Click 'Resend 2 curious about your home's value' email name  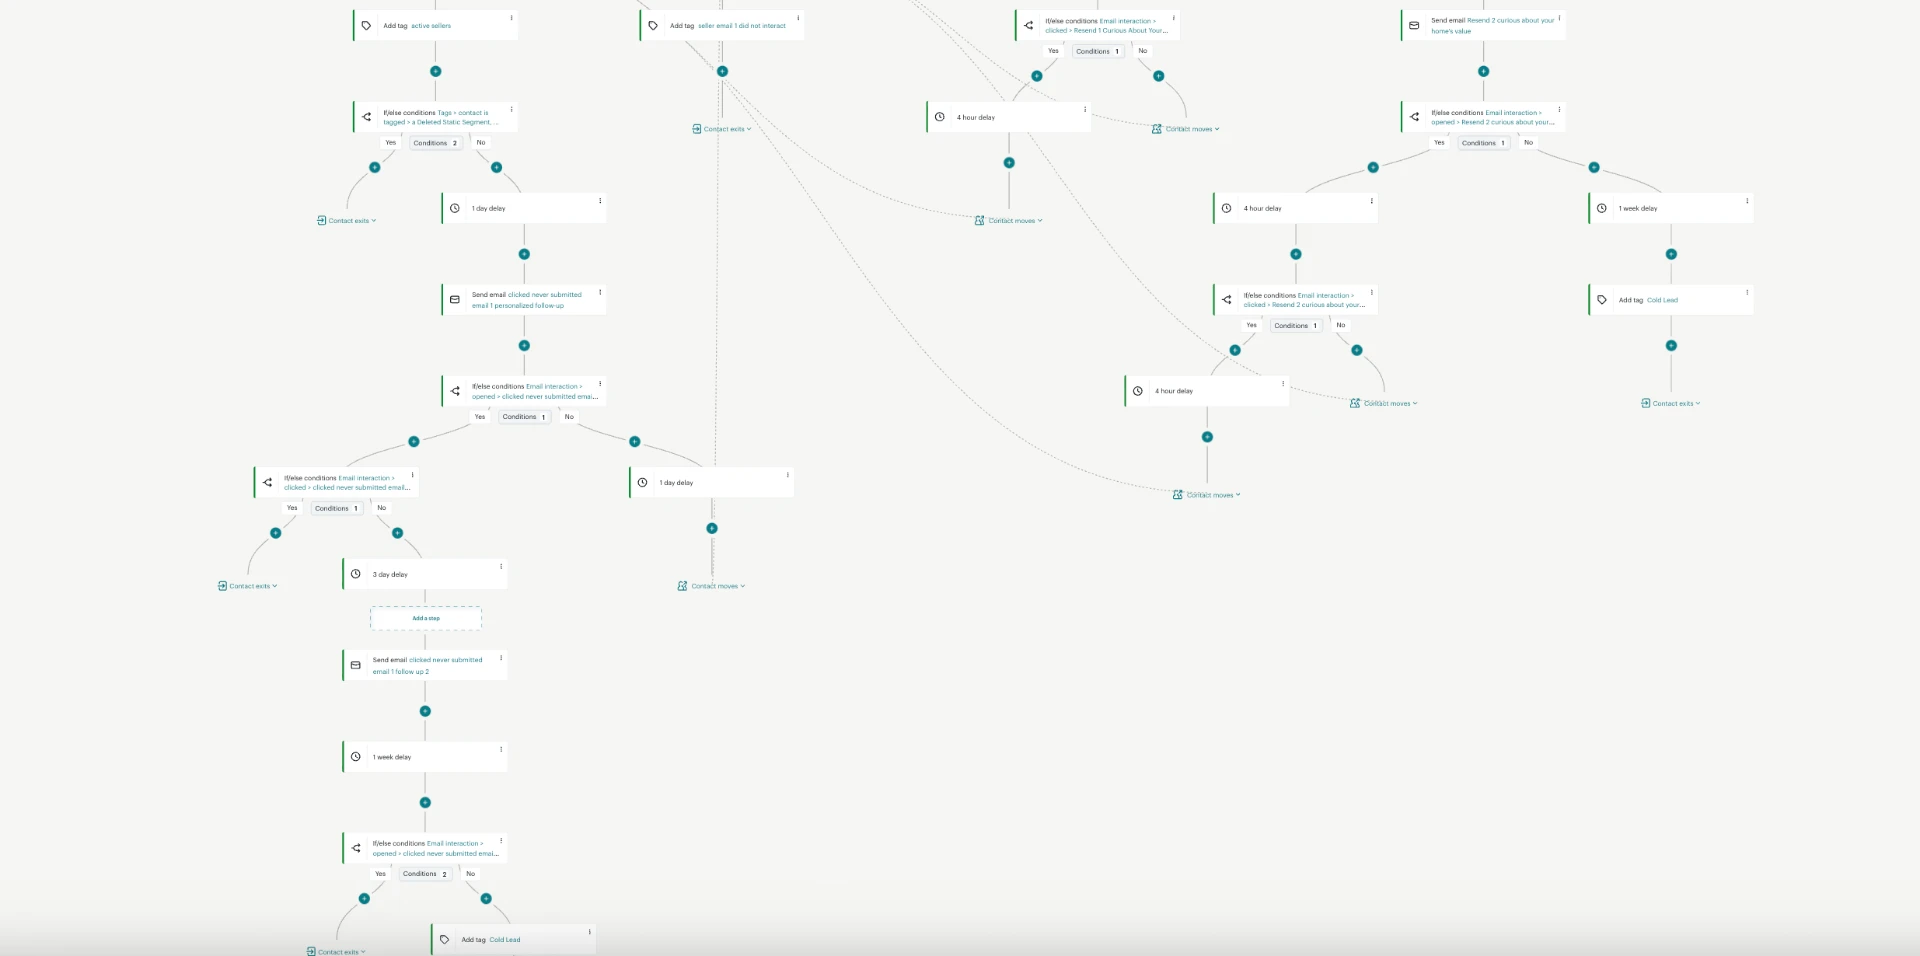1493,26
